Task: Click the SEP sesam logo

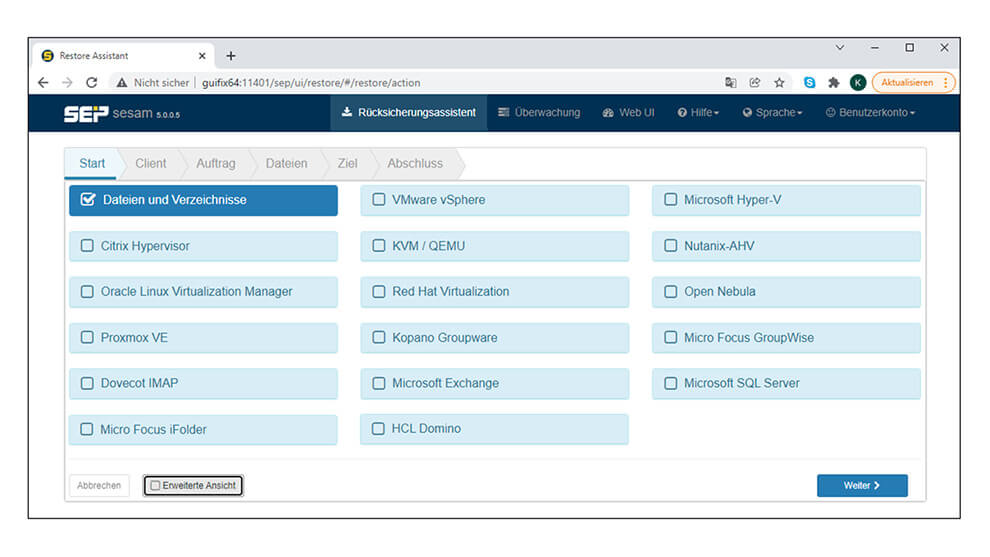Action: [122, 113]
